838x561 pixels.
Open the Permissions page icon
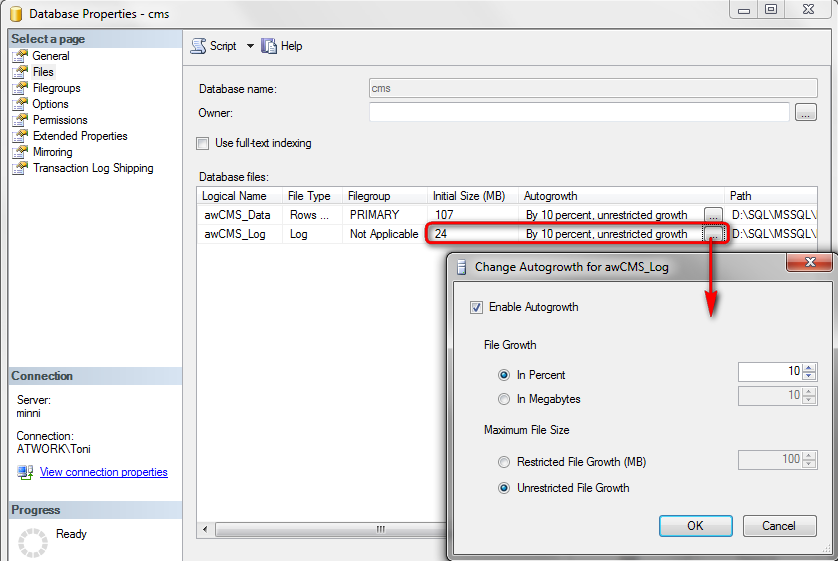click(x=19, y=120)
